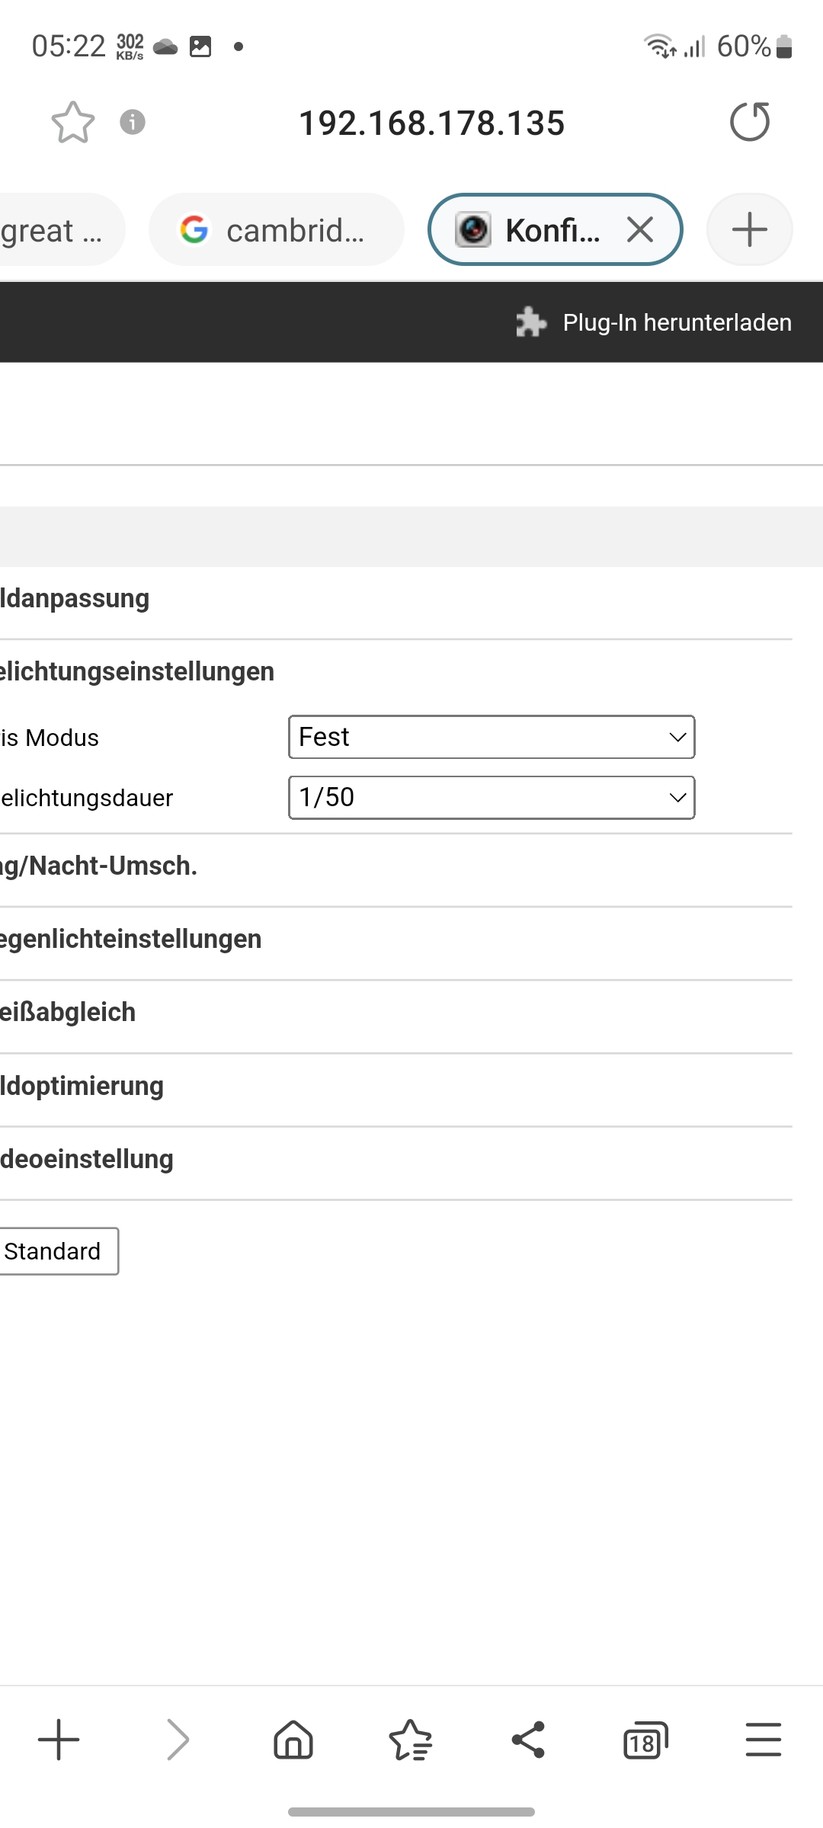This screenshot has width=823, height=1828.
Task: Click the Plug-In herunterladen puzzle icon
Action: [x=530, y=322]
